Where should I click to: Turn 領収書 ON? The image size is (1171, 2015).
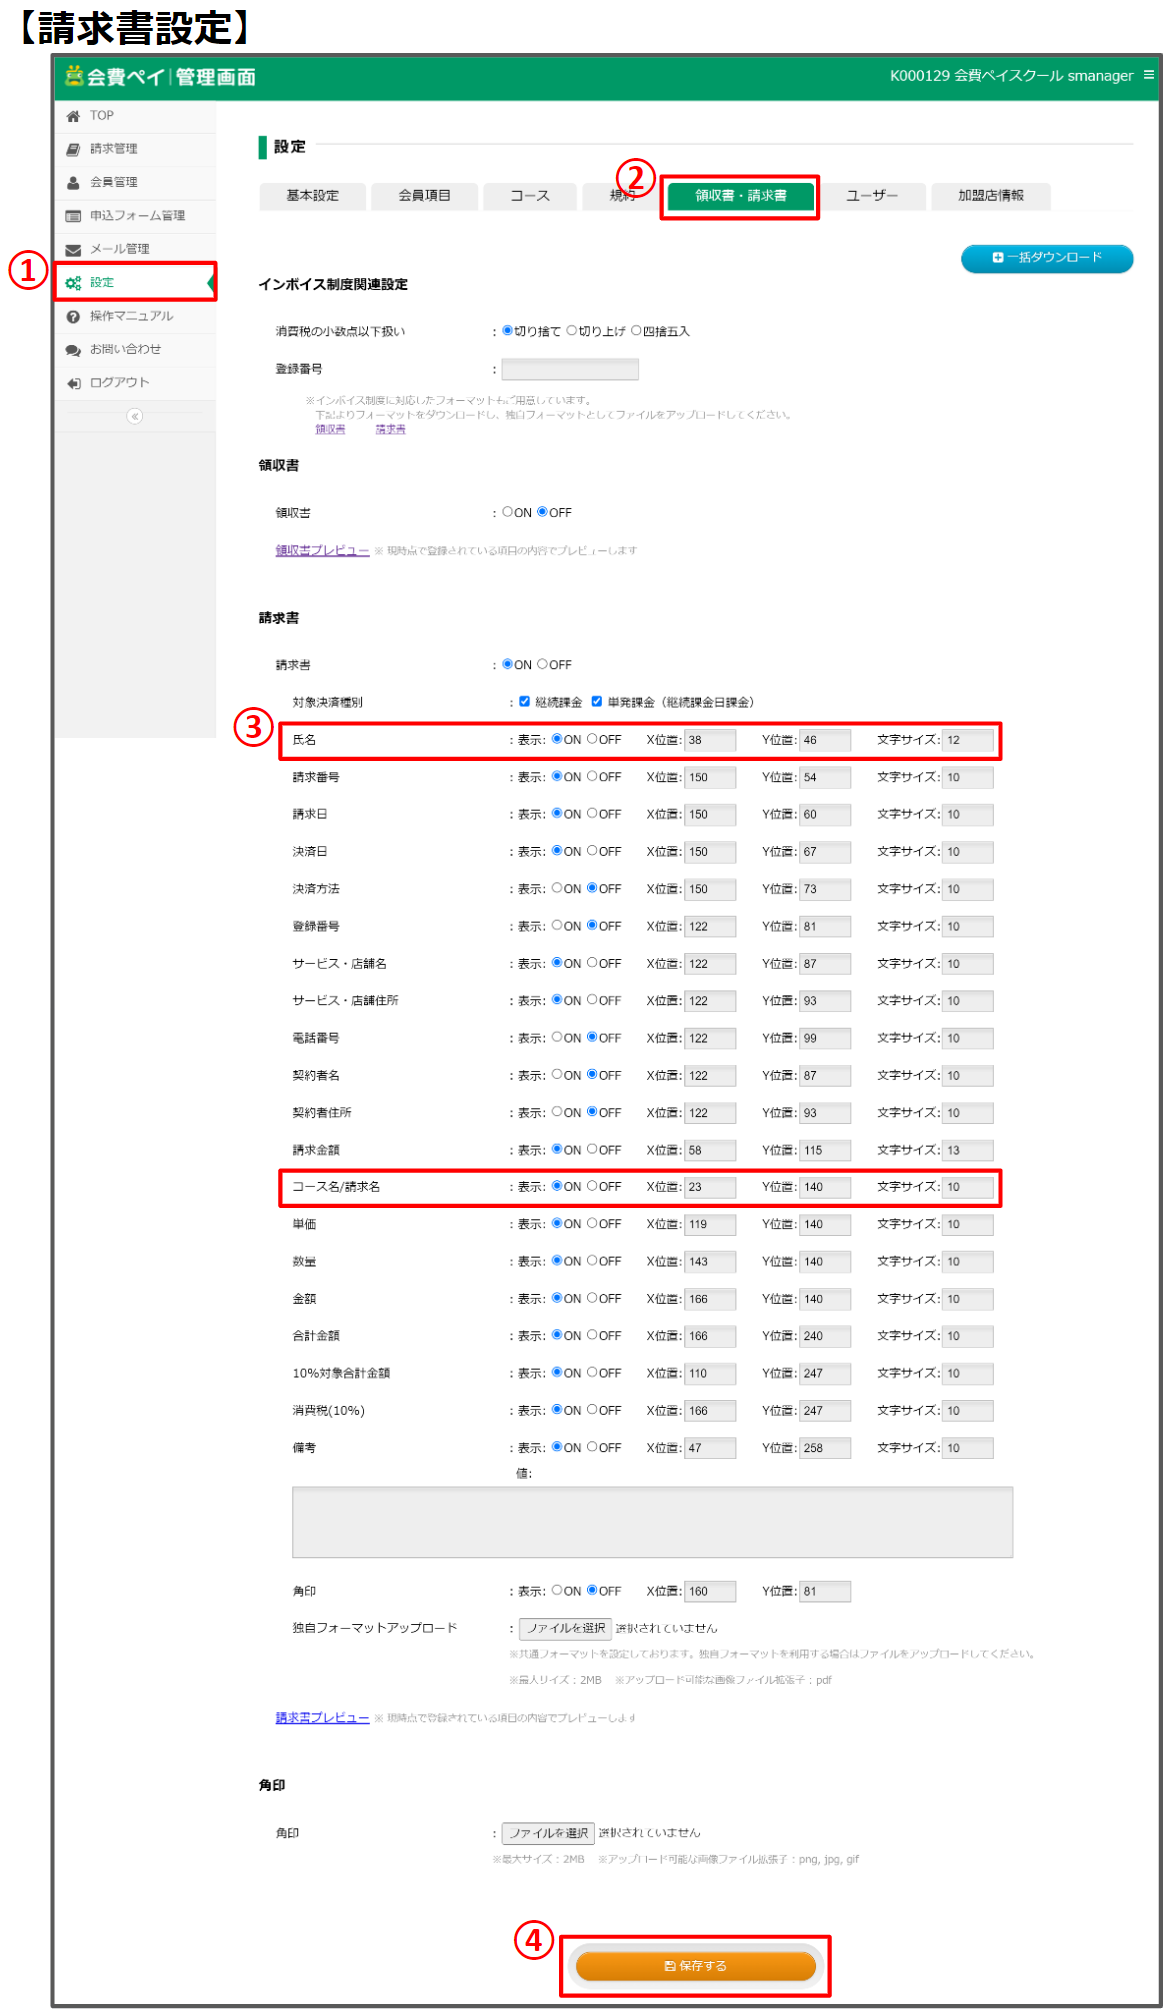[x=508, y=512]
